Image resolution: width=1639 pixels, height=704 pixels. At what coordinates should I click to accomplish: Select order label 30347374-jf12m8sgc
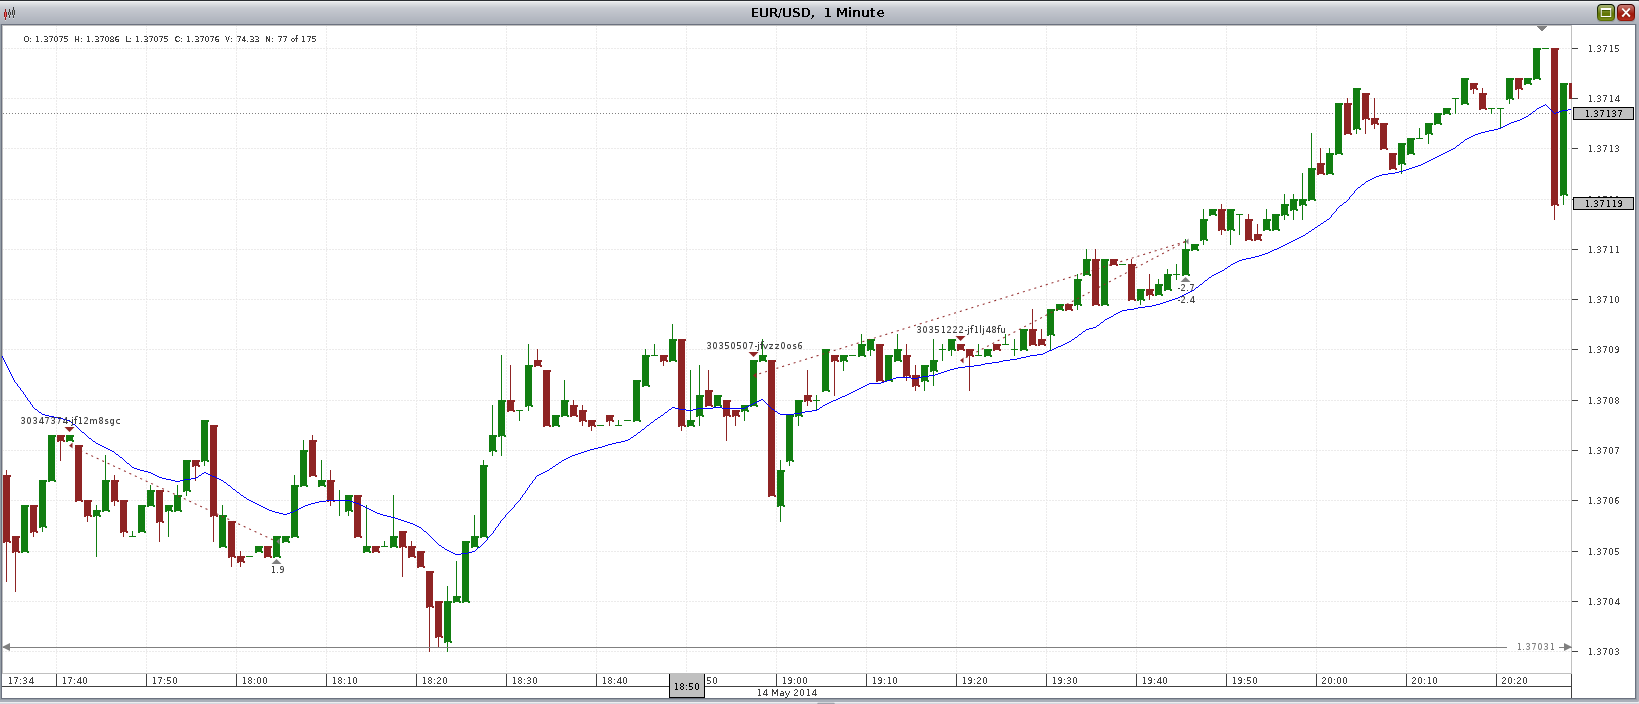pos(70,421)
